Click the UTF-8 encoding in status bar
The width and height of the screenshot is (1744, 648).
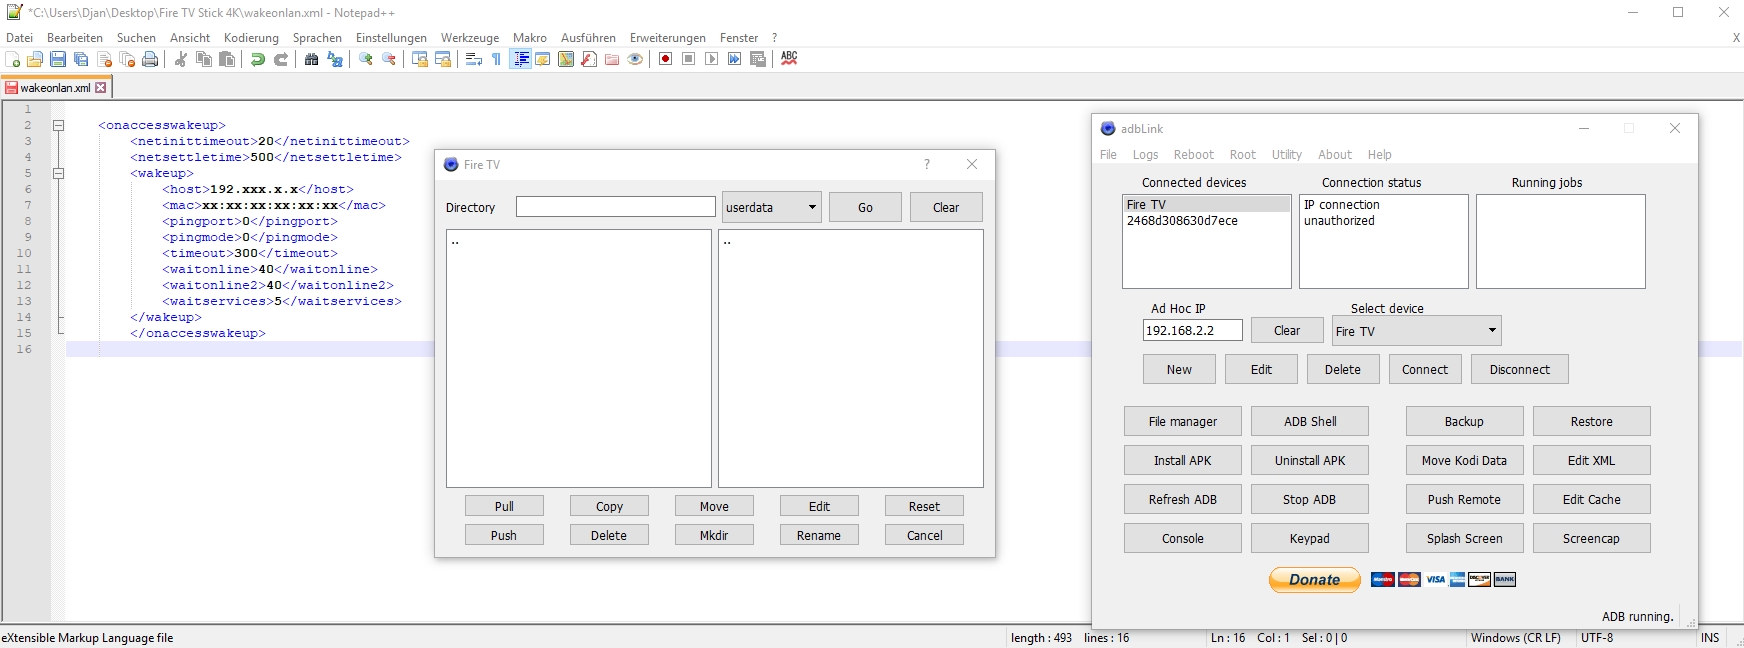[1597, 638]
